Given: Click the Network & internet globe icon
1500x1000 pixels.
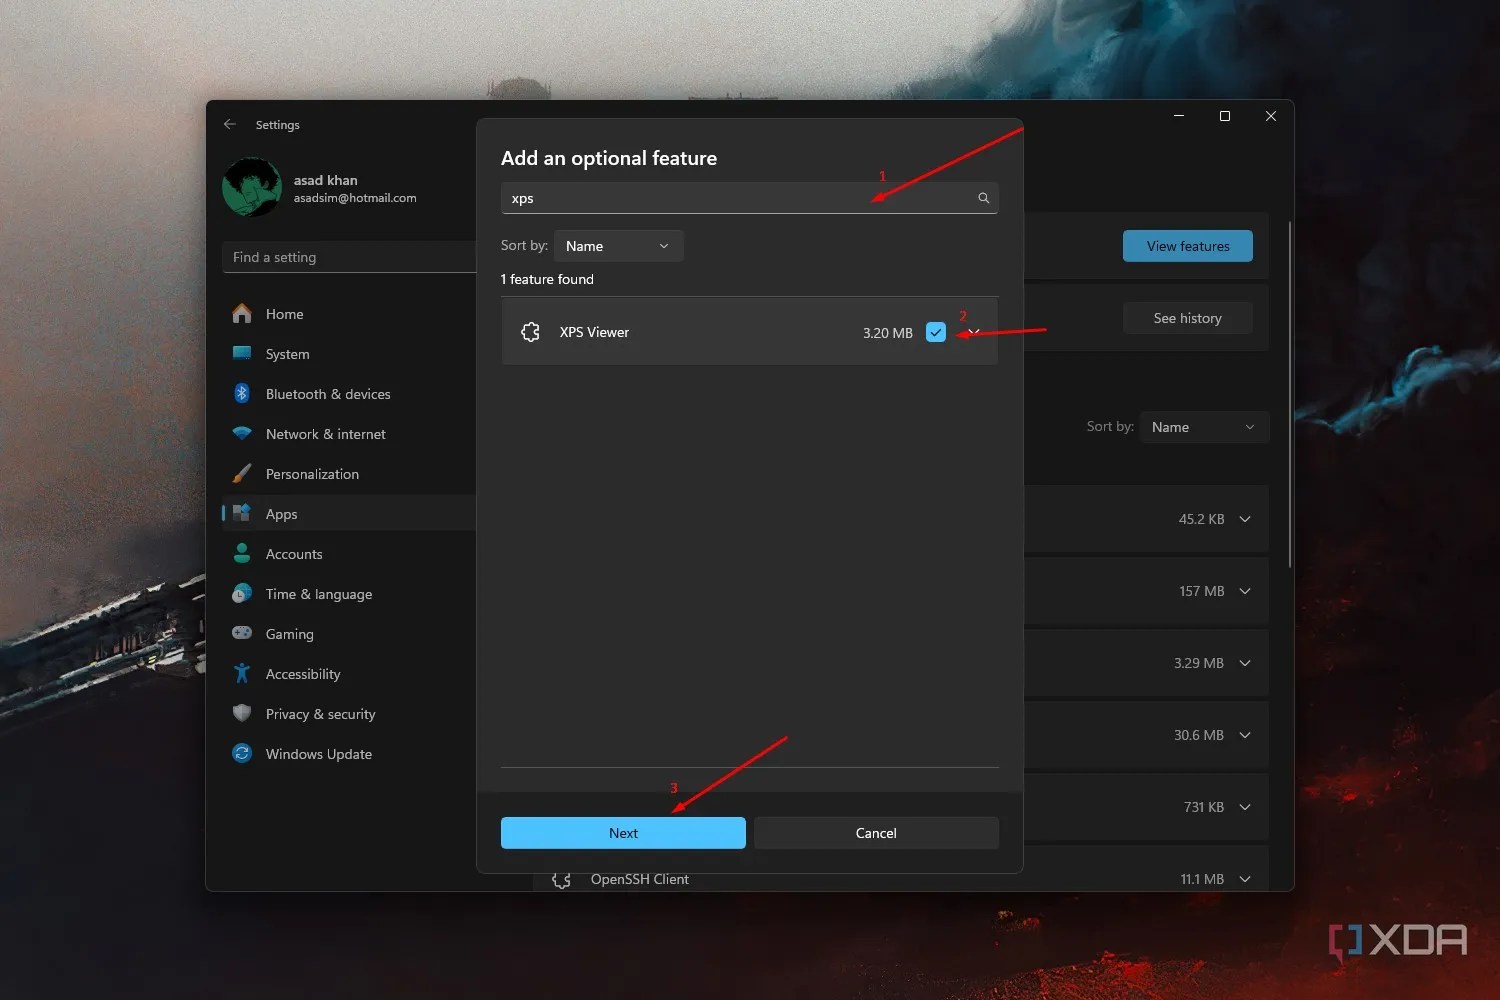Looking at the screenshot, I should pyautogui.click(x=242, y=433).
